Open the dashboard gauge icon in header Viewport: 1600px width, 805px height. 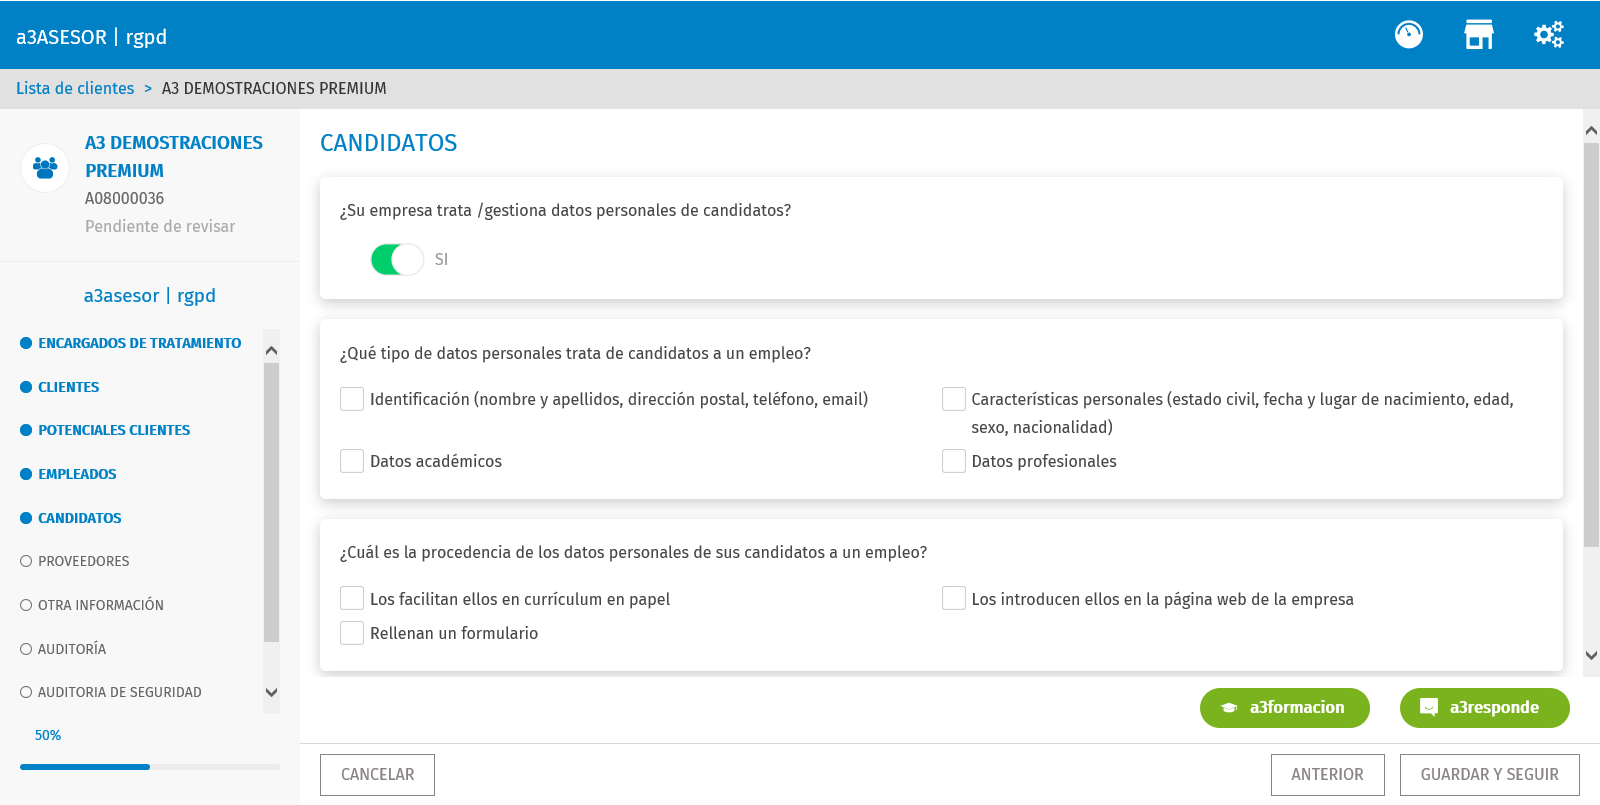1408,35
